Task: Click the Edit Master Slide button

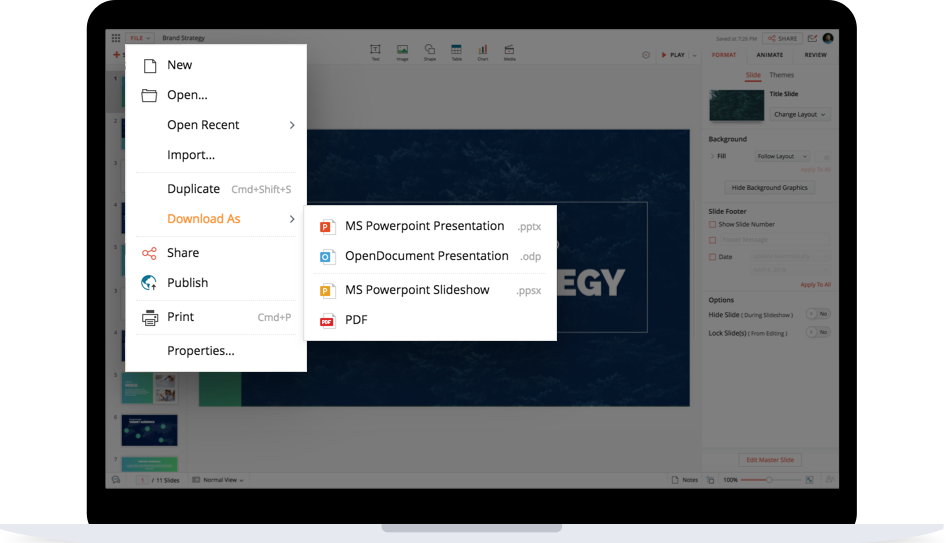Action: click(x=770, y=460)
